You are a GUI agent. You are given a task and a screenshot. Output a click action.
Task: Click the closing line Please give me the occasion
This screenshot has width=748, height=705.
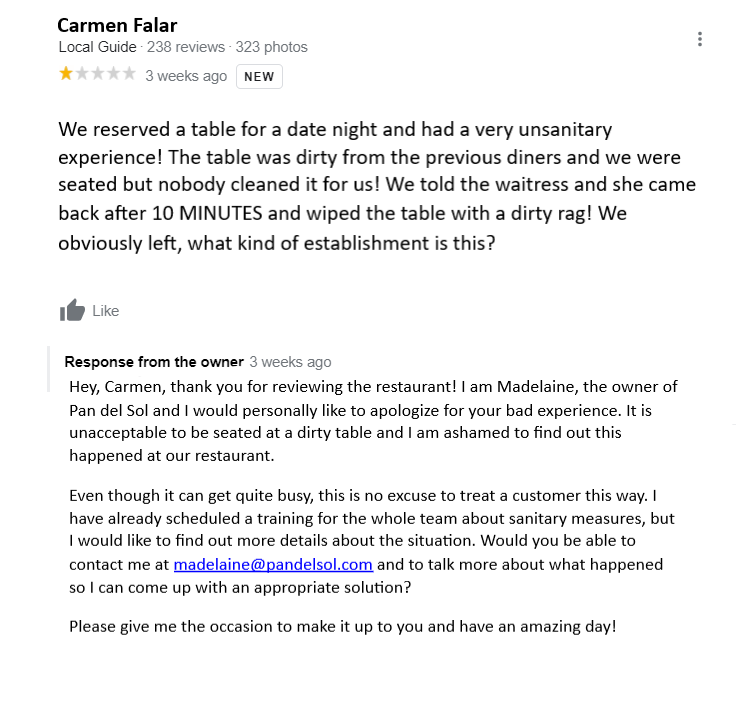(343, 626)
